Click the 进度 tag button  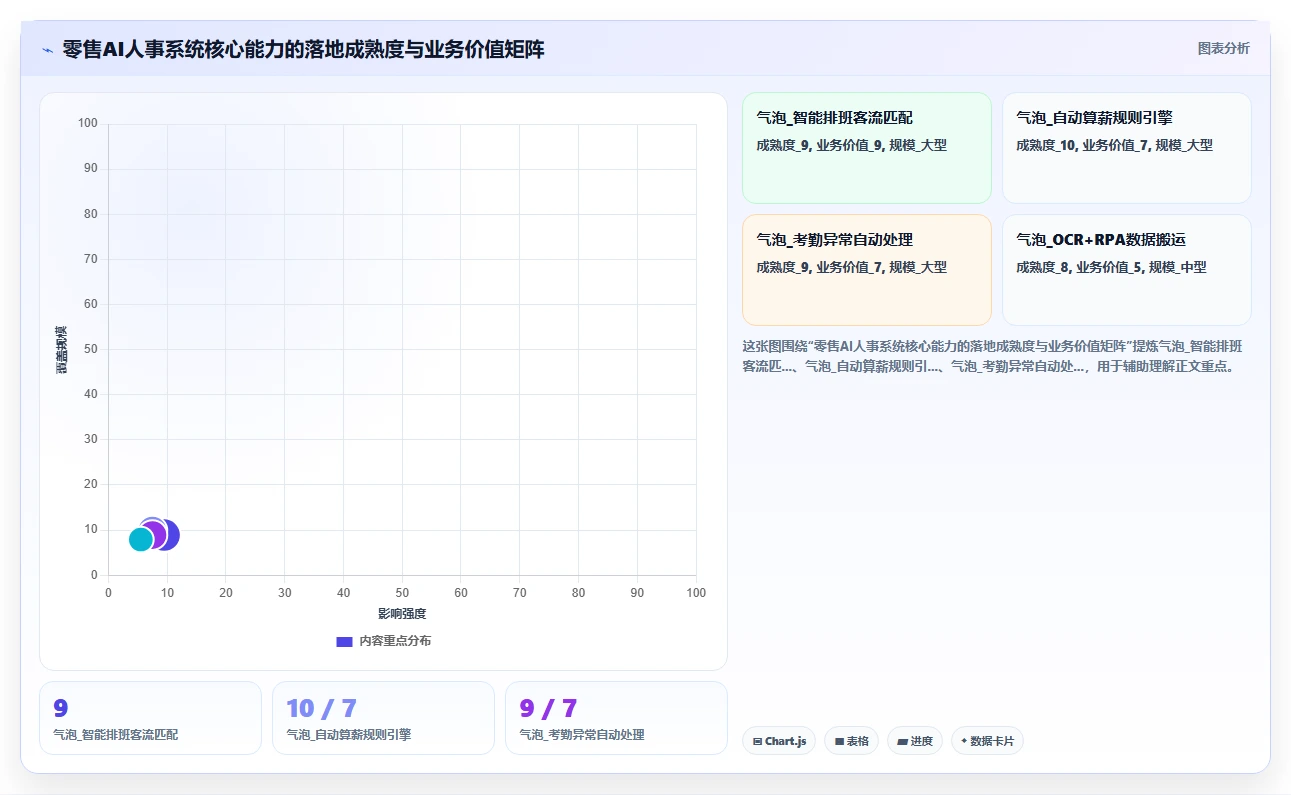[915, 741]
